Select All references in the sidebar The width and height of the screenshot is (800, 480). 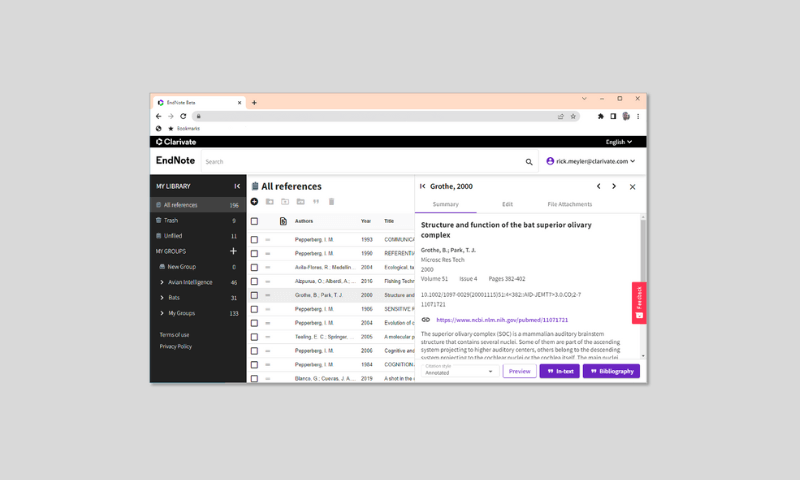pos(198,205)
